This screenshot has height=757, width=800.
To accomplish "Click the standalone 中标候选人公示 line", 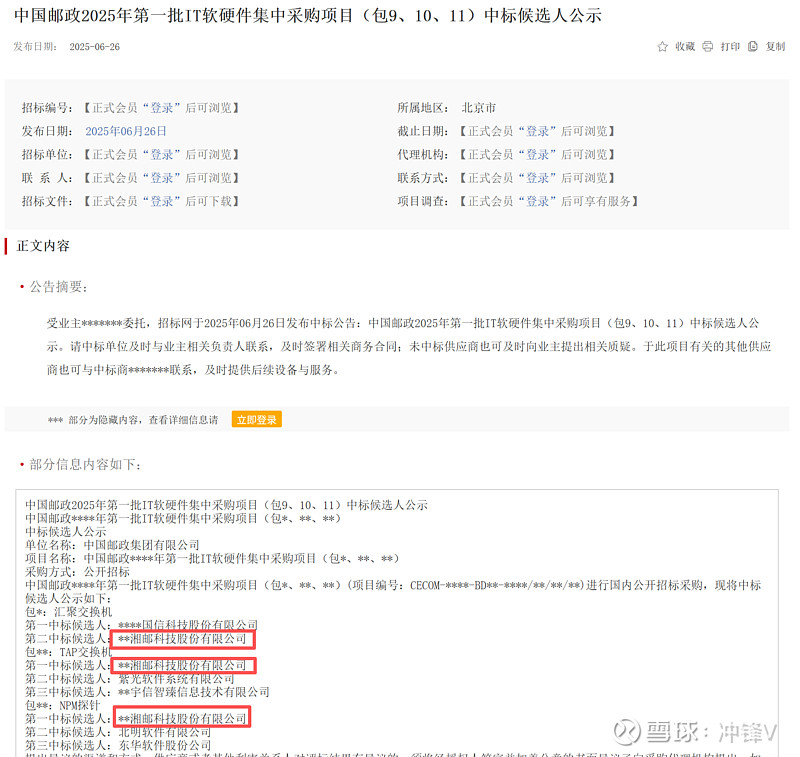I will [66, 532].
